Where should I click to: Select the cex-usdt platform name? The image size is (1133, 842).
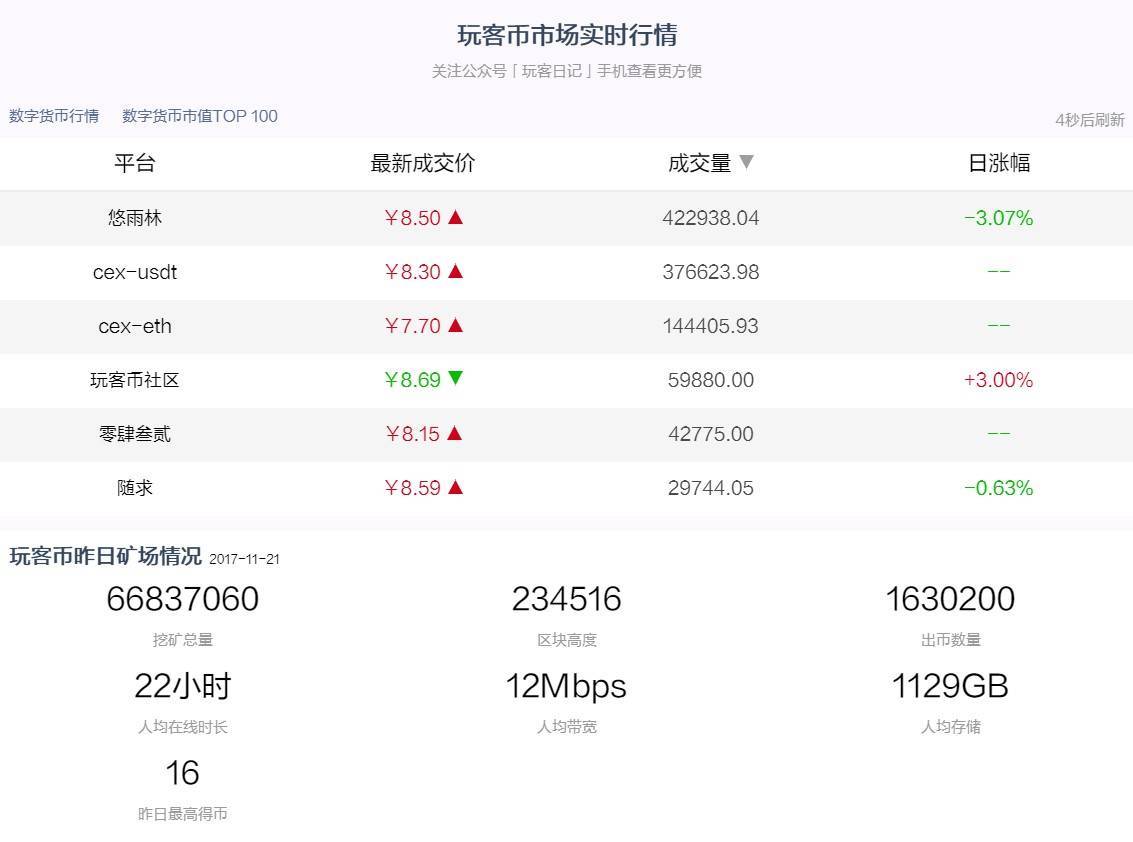click(135, 272)
